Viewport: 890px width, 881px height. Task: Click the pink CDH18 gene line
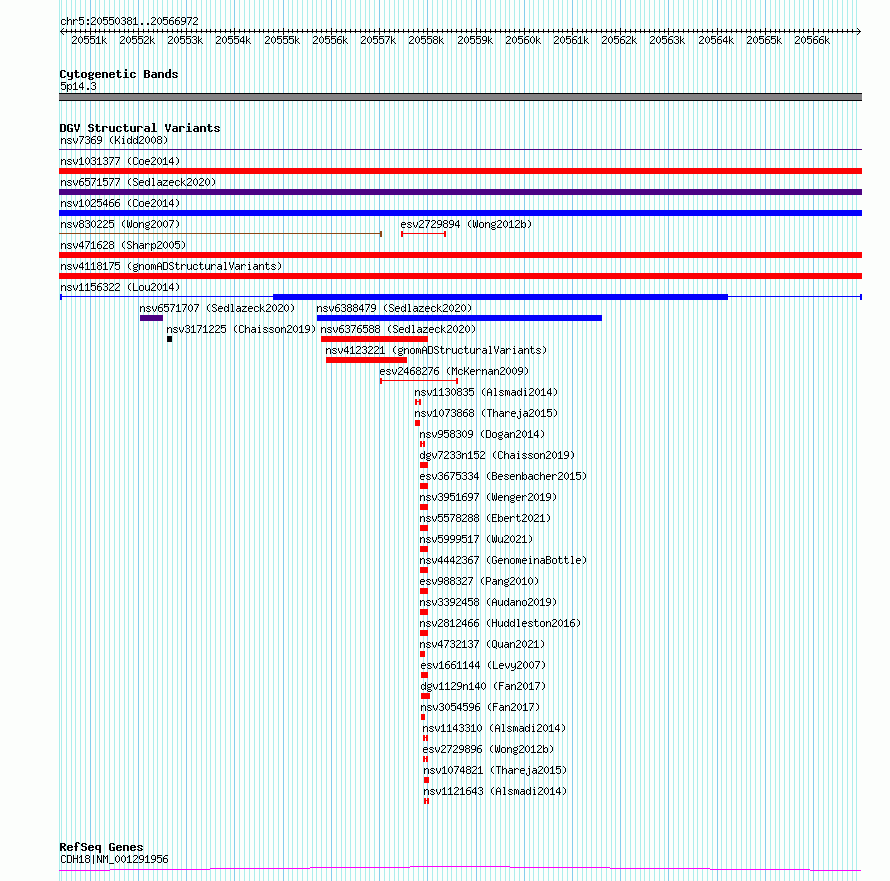tap(460, 869)
